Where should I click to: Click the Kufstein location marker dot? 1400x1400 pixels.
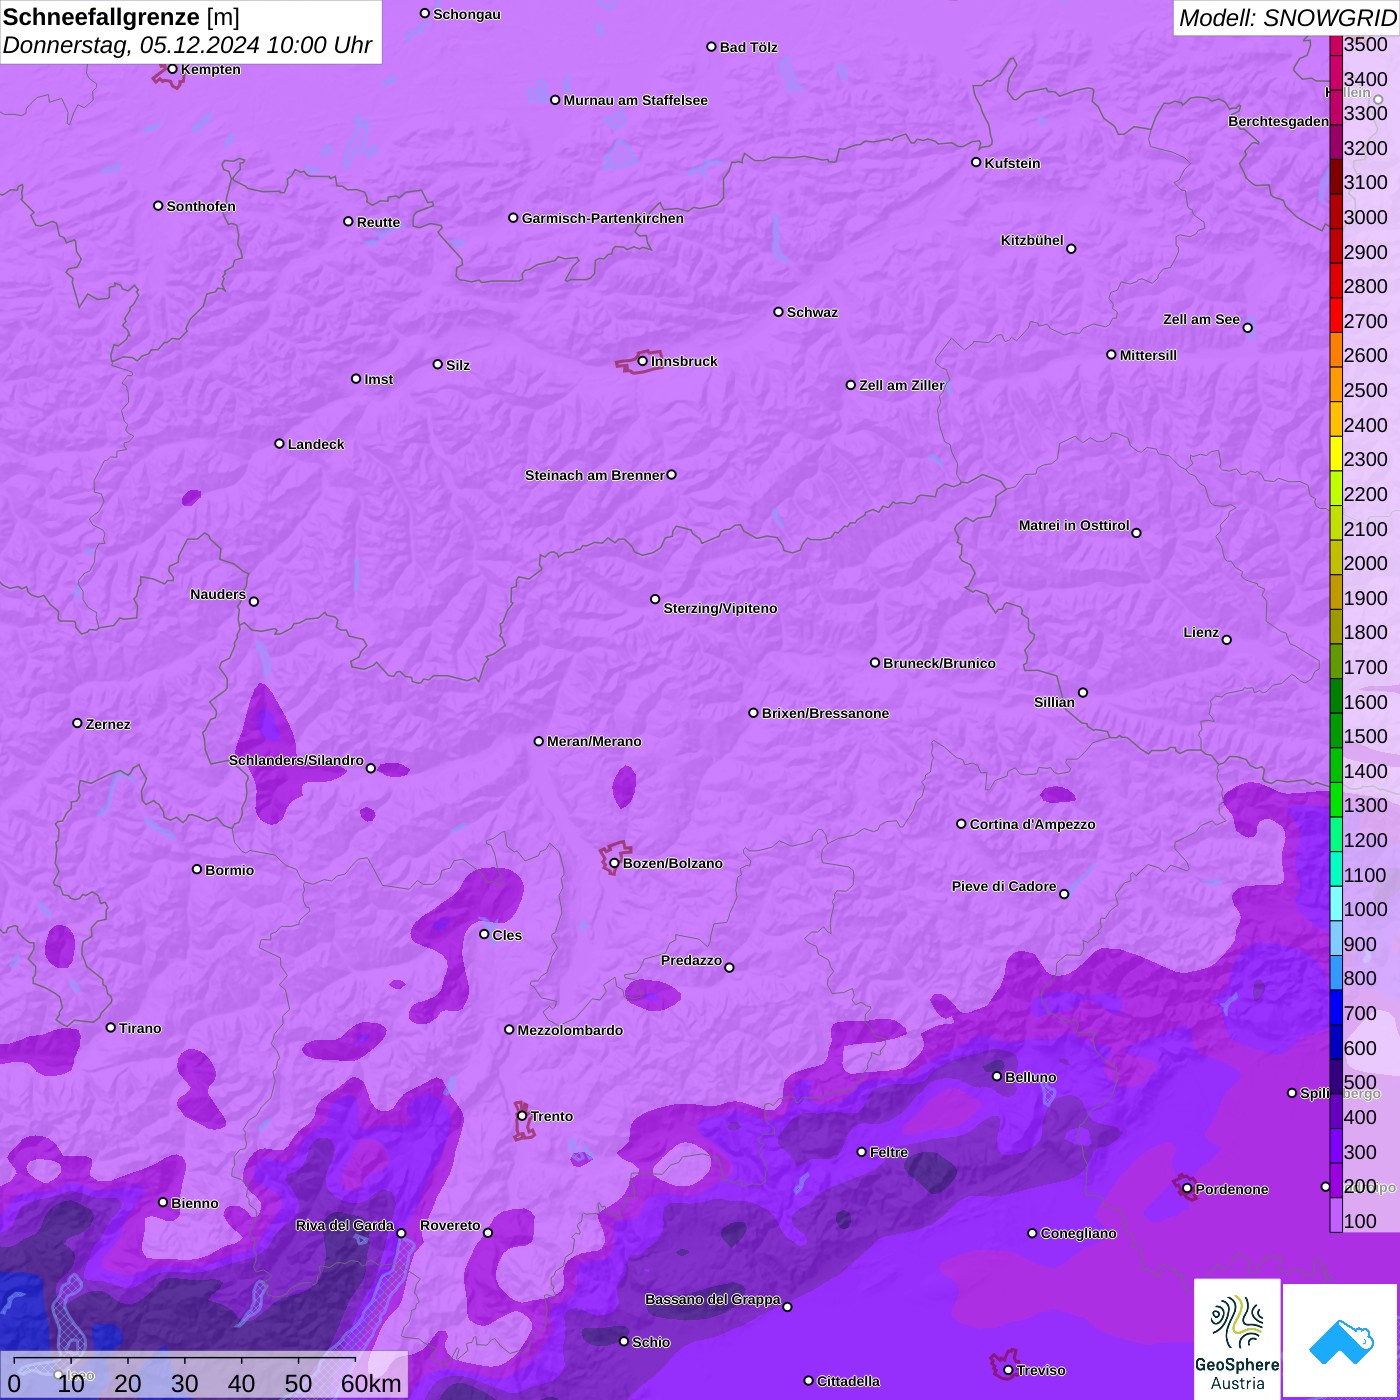point(976,162)
